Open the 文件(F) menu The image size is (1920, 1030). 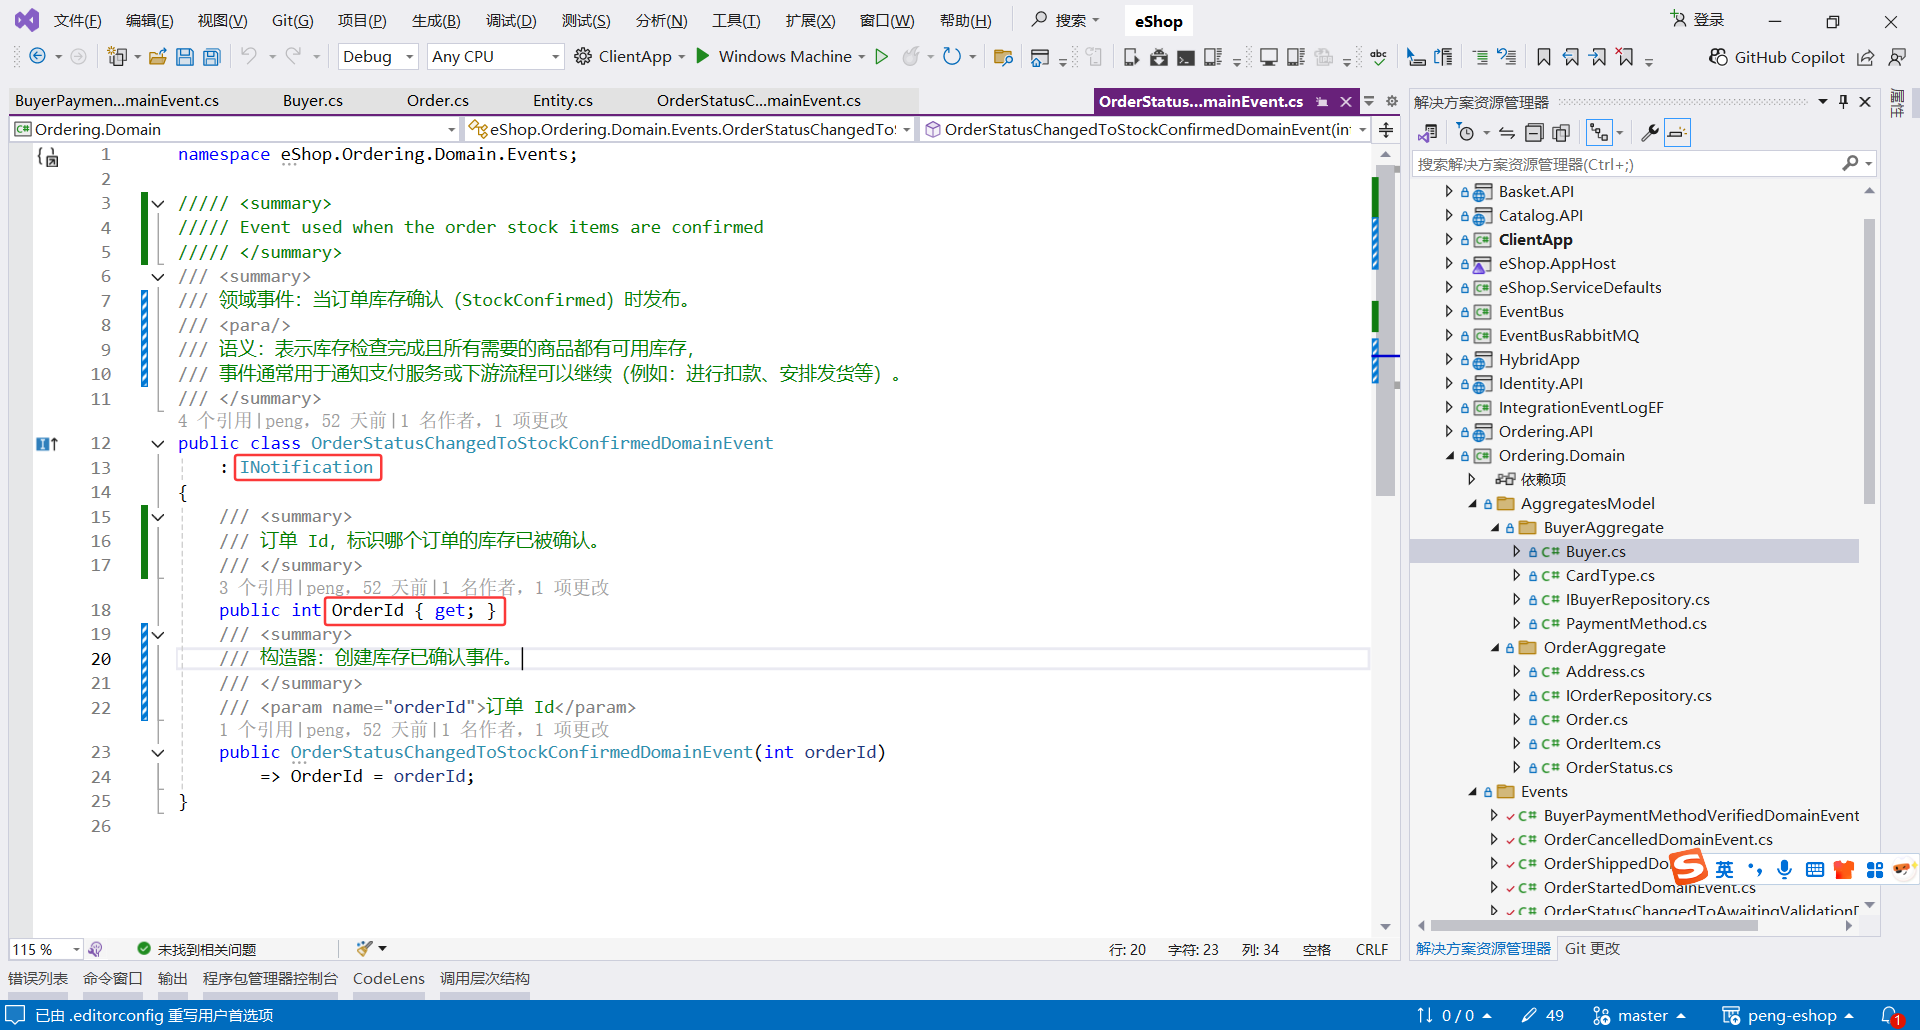pyautogui.click(x=77, y=20)
